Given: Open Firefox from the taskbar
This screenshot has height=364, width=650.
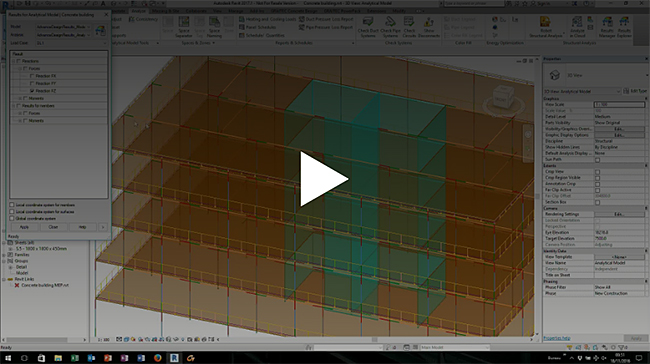Looking at the screenshot, I should click(x=158, y=358).
